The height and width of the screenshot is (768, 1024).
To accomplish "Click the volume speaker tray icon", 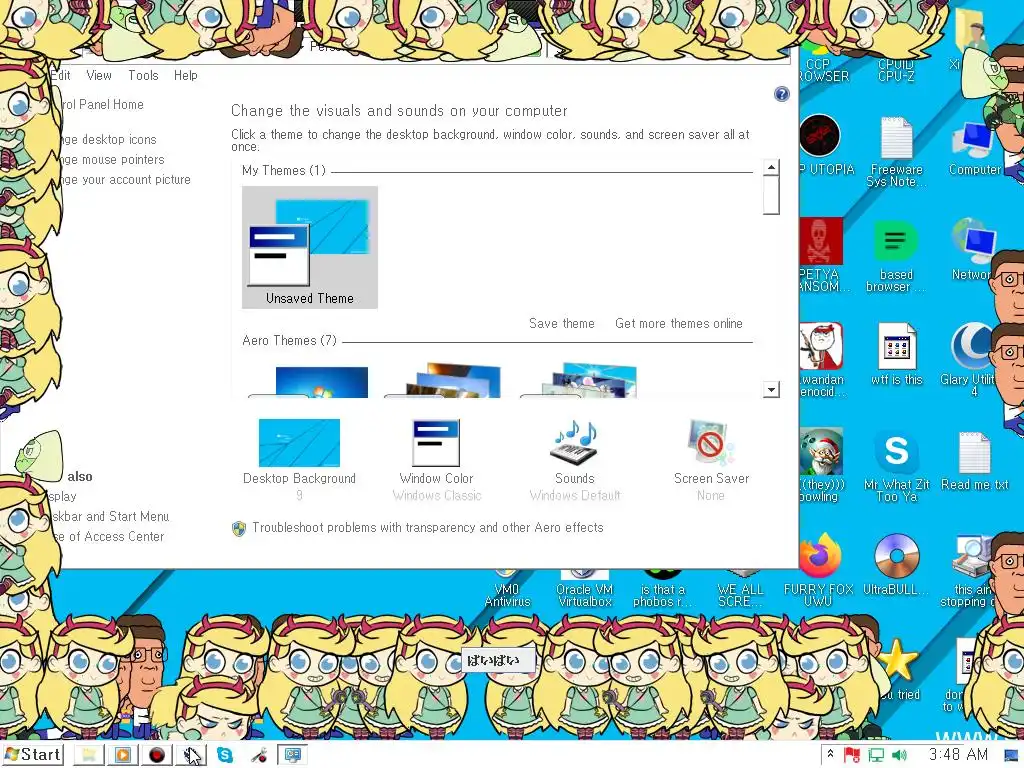I will pos(899,755).
